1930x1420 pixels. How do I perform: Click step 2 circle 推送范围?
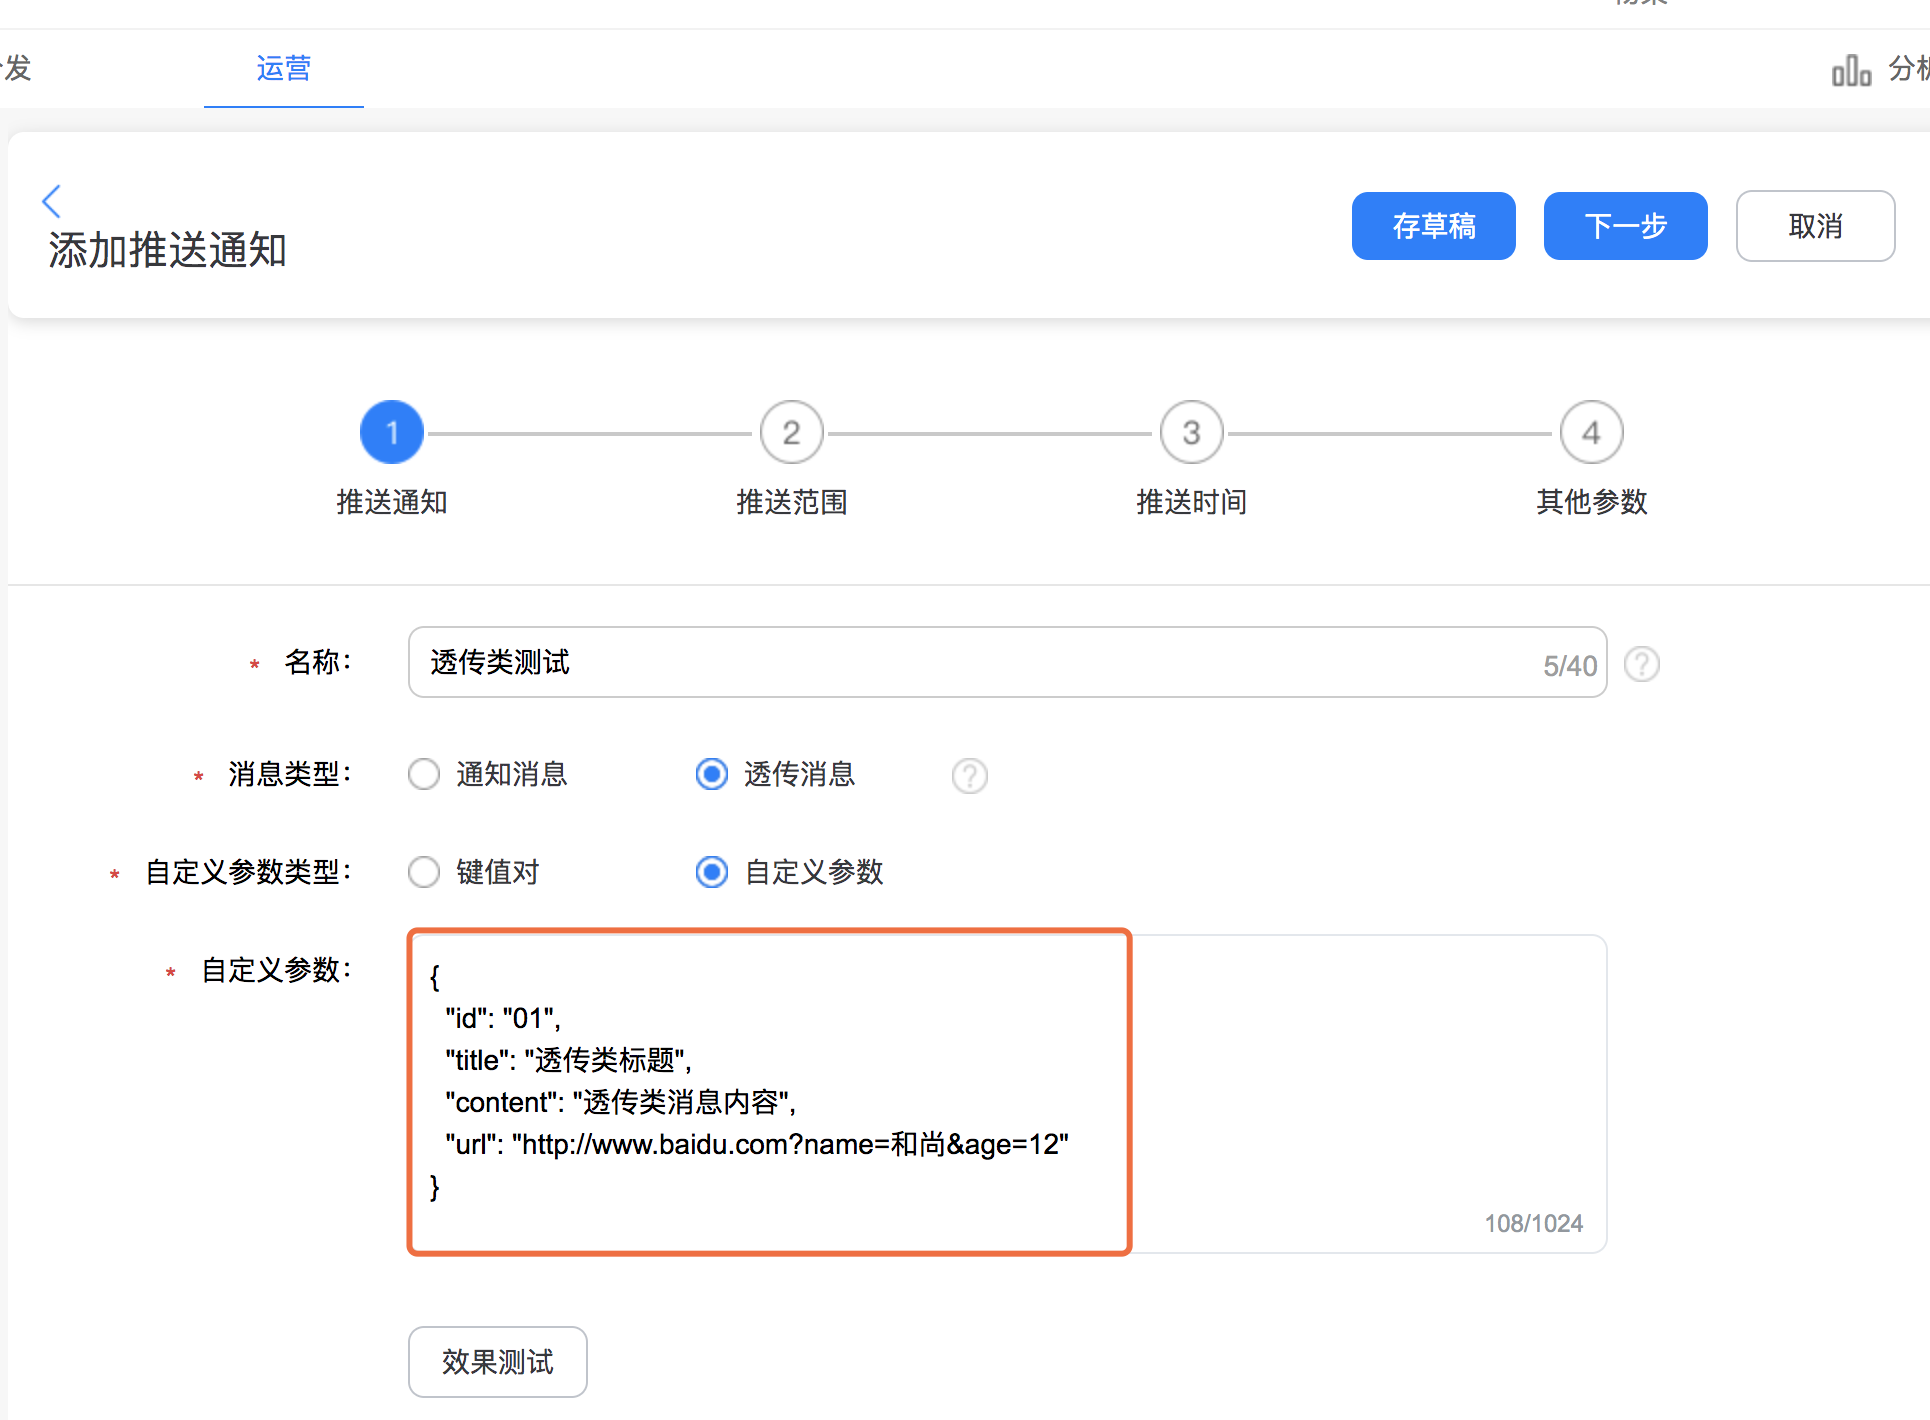pos(791,433)
